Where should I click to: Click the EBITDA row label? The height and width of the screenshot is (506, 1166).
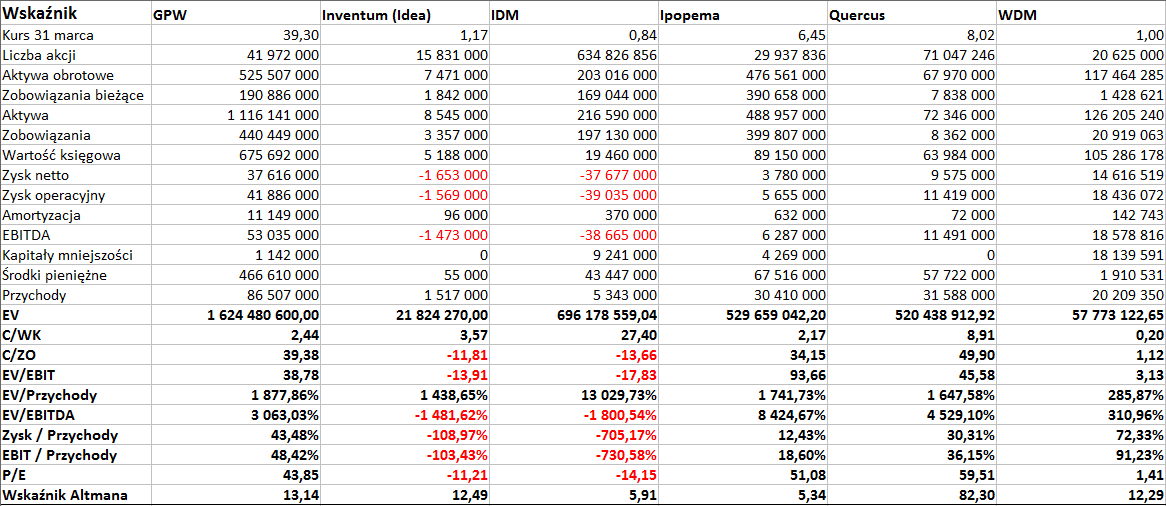(24, 236)
